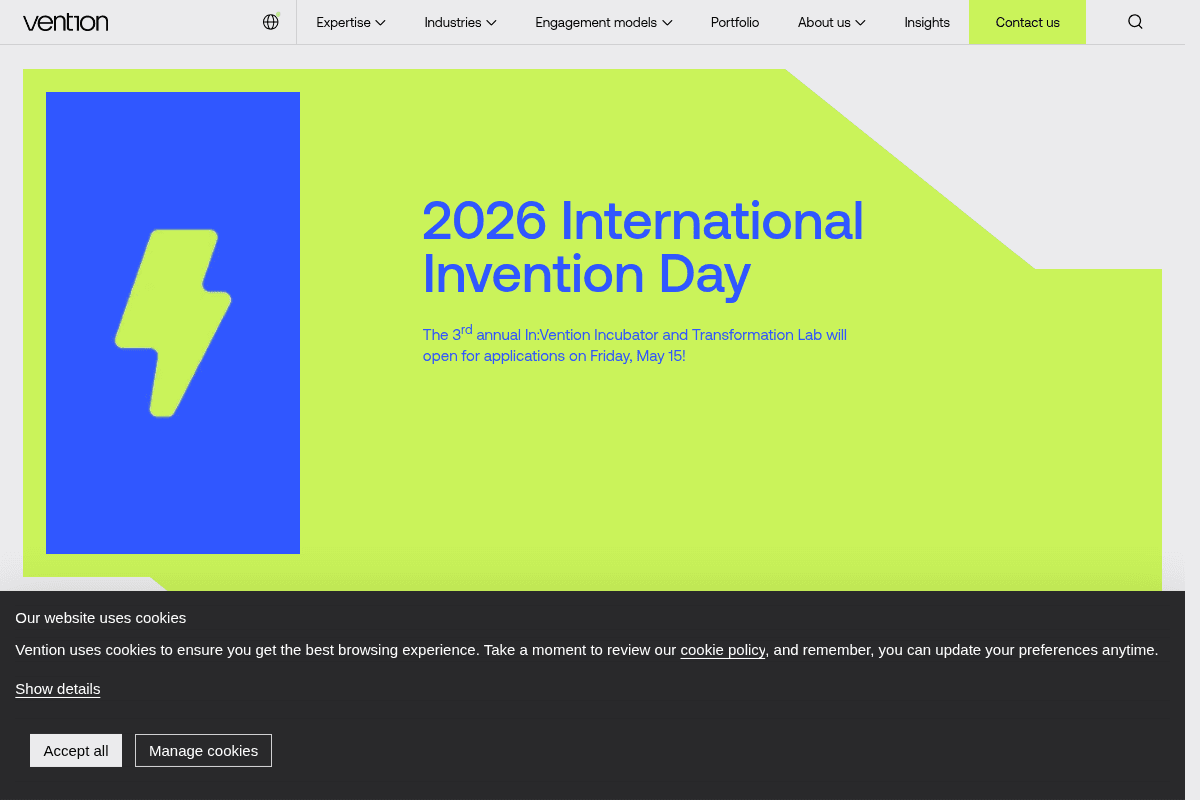This screenshot has width=1200, height=800.
Task: Expand the Industries menu
Action: [460, 22]
